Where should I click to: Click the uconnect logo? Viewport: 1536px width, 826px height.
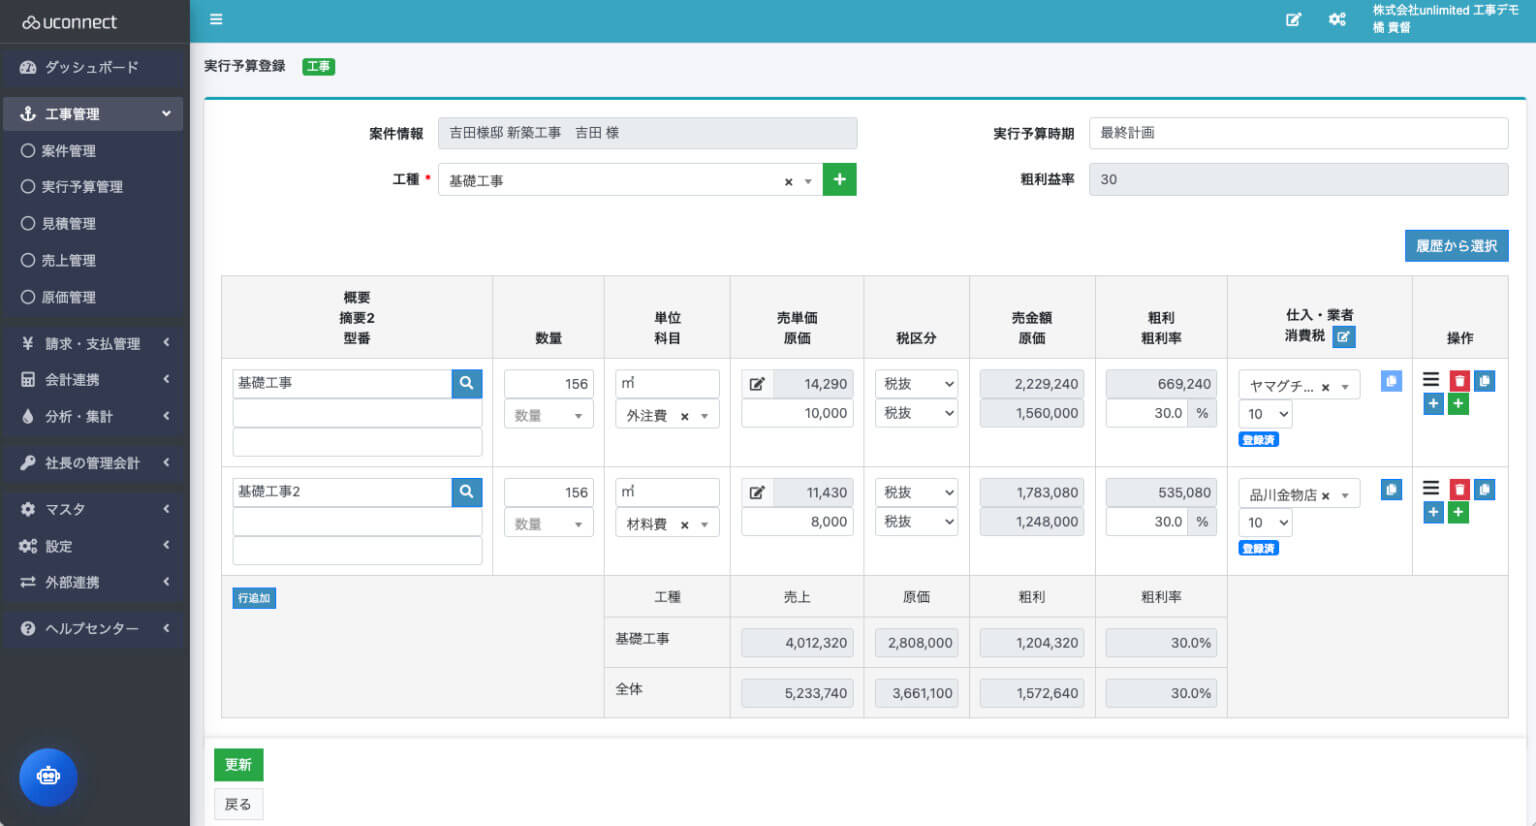pyautogui.click(x=70, y=22)
